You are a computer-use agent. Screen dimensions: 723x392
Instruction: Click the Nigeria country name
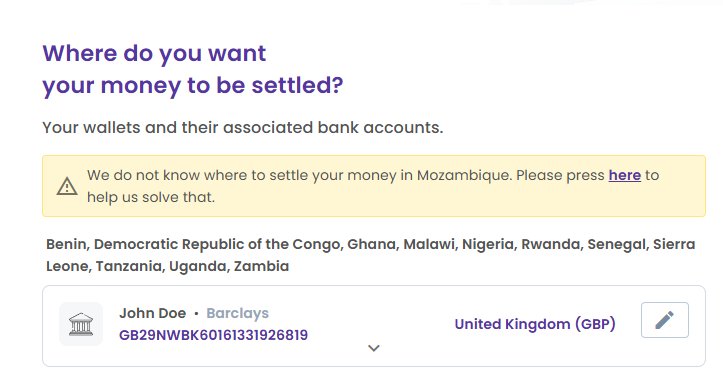488,244
